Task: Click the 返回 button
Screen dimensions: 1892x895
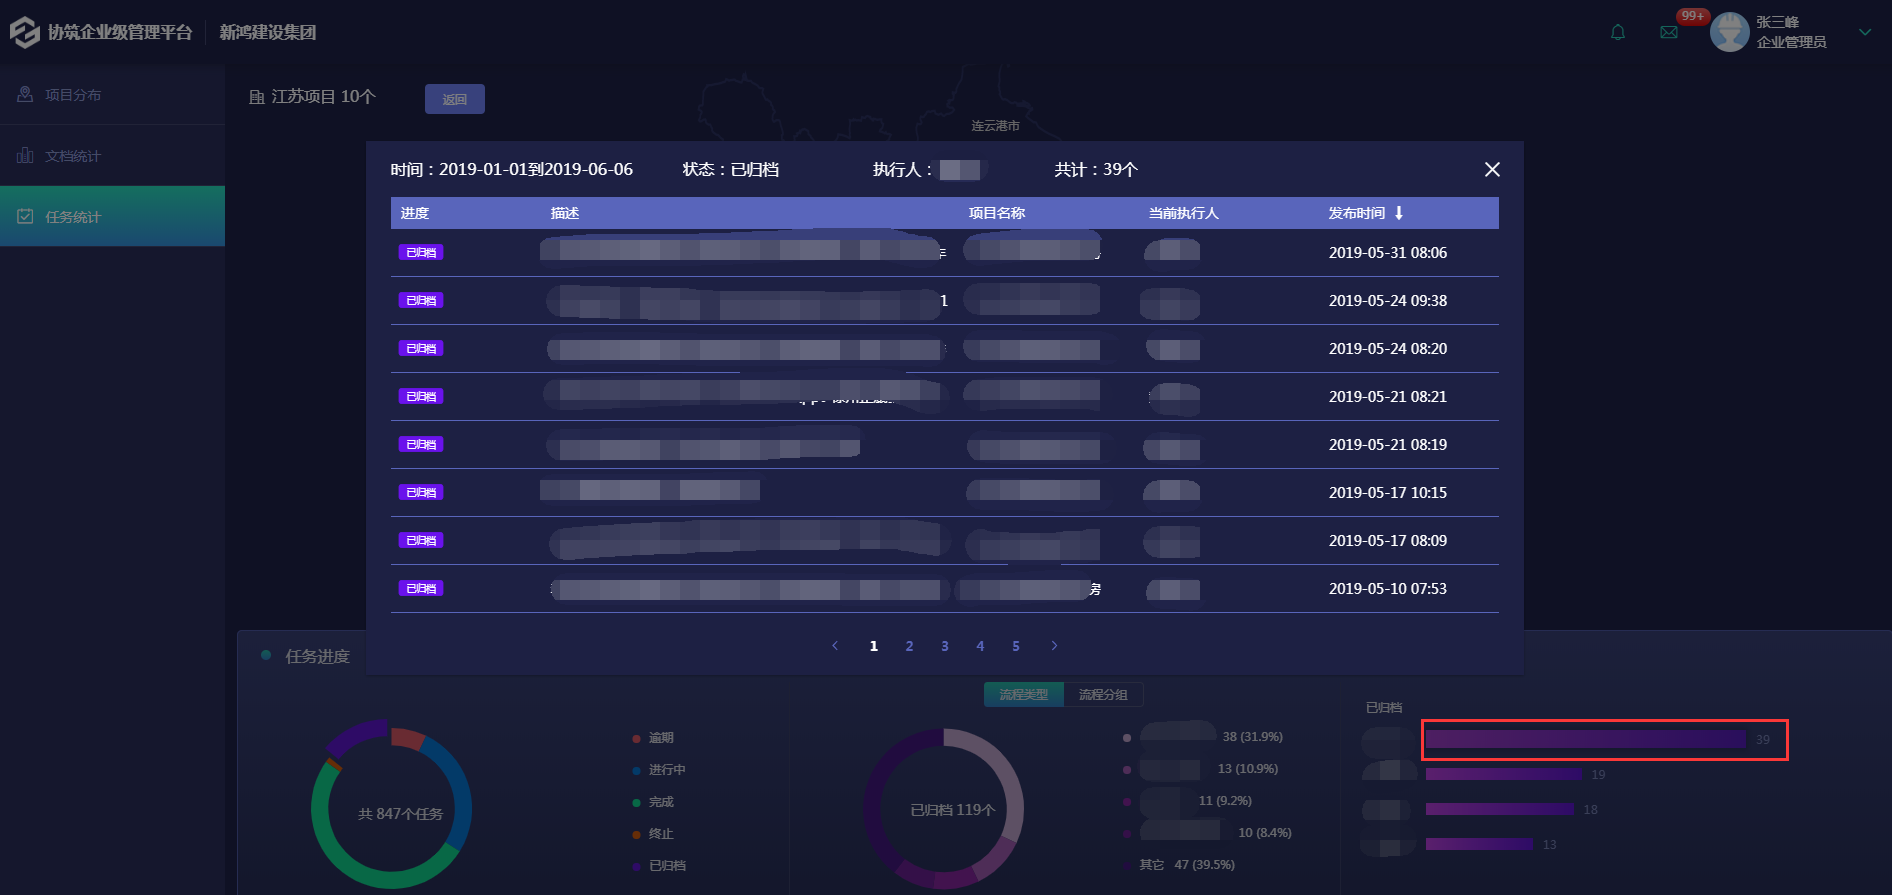Action: pyautogui.click(x=455, y=99)
